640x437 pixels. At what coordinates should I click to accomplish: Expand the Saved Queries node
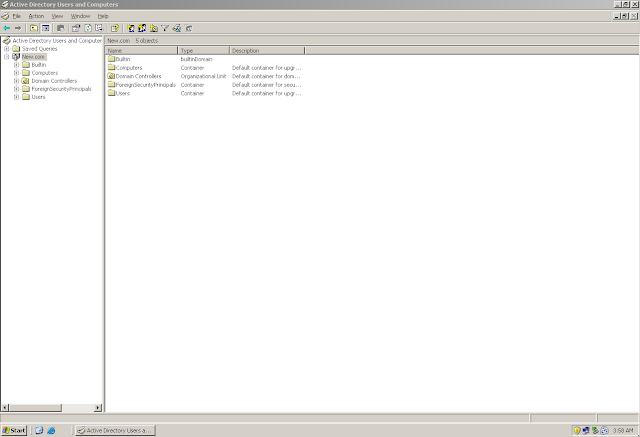click(x=7, y=49)
